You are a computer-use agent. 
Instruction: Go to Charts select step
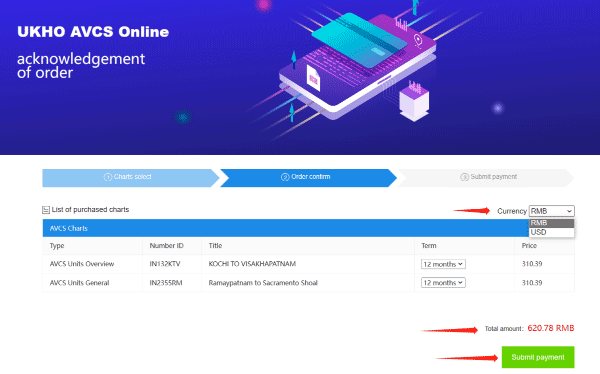tap(130, 178)
